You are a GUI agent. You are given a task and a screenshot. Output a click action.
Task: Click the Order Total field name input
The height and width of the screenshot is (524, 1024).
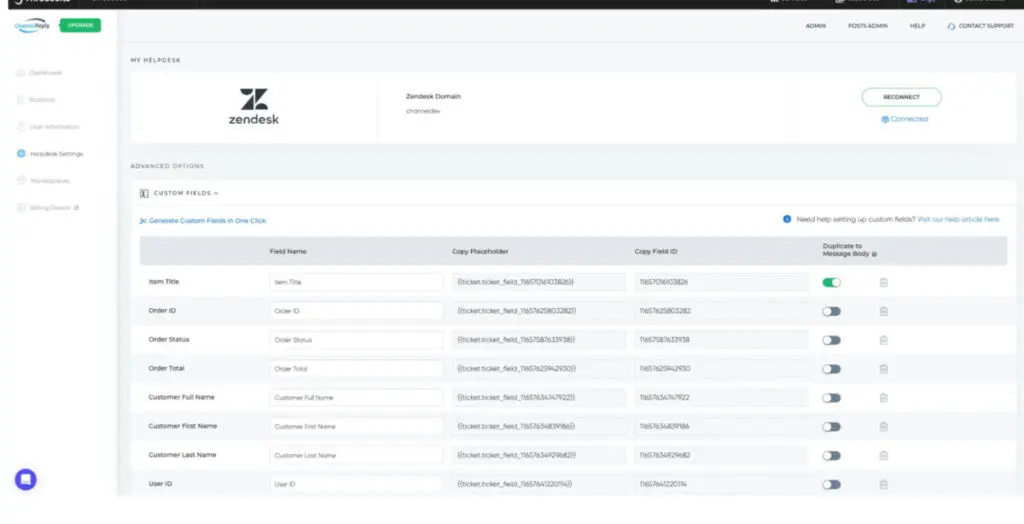(356, 369)
